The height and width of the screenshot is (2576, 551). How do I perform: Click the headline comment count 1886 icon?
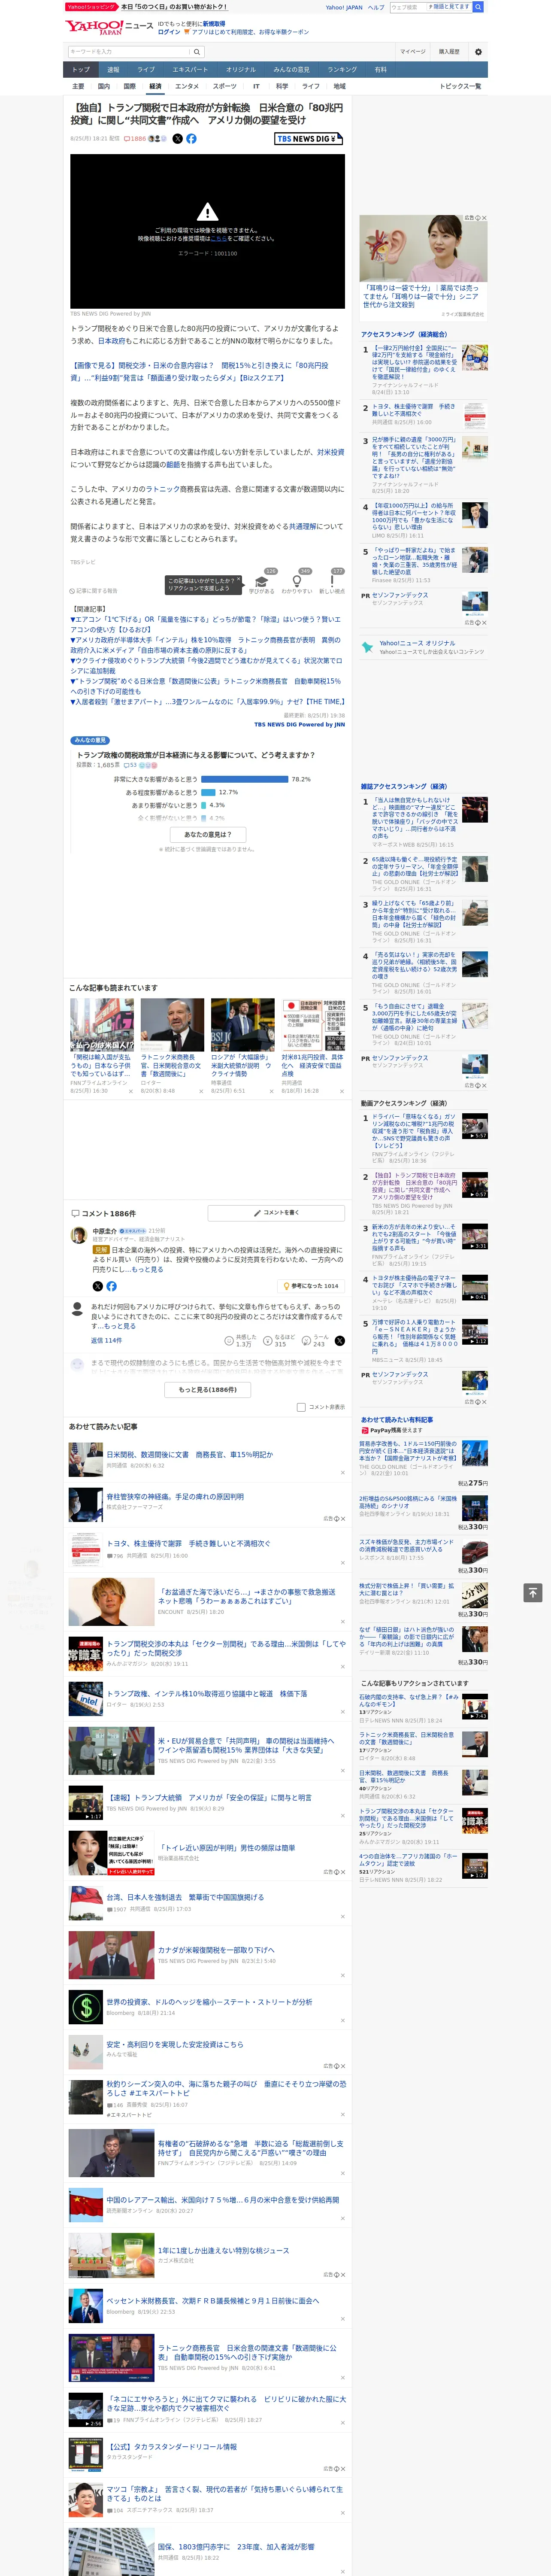(135, 139)
